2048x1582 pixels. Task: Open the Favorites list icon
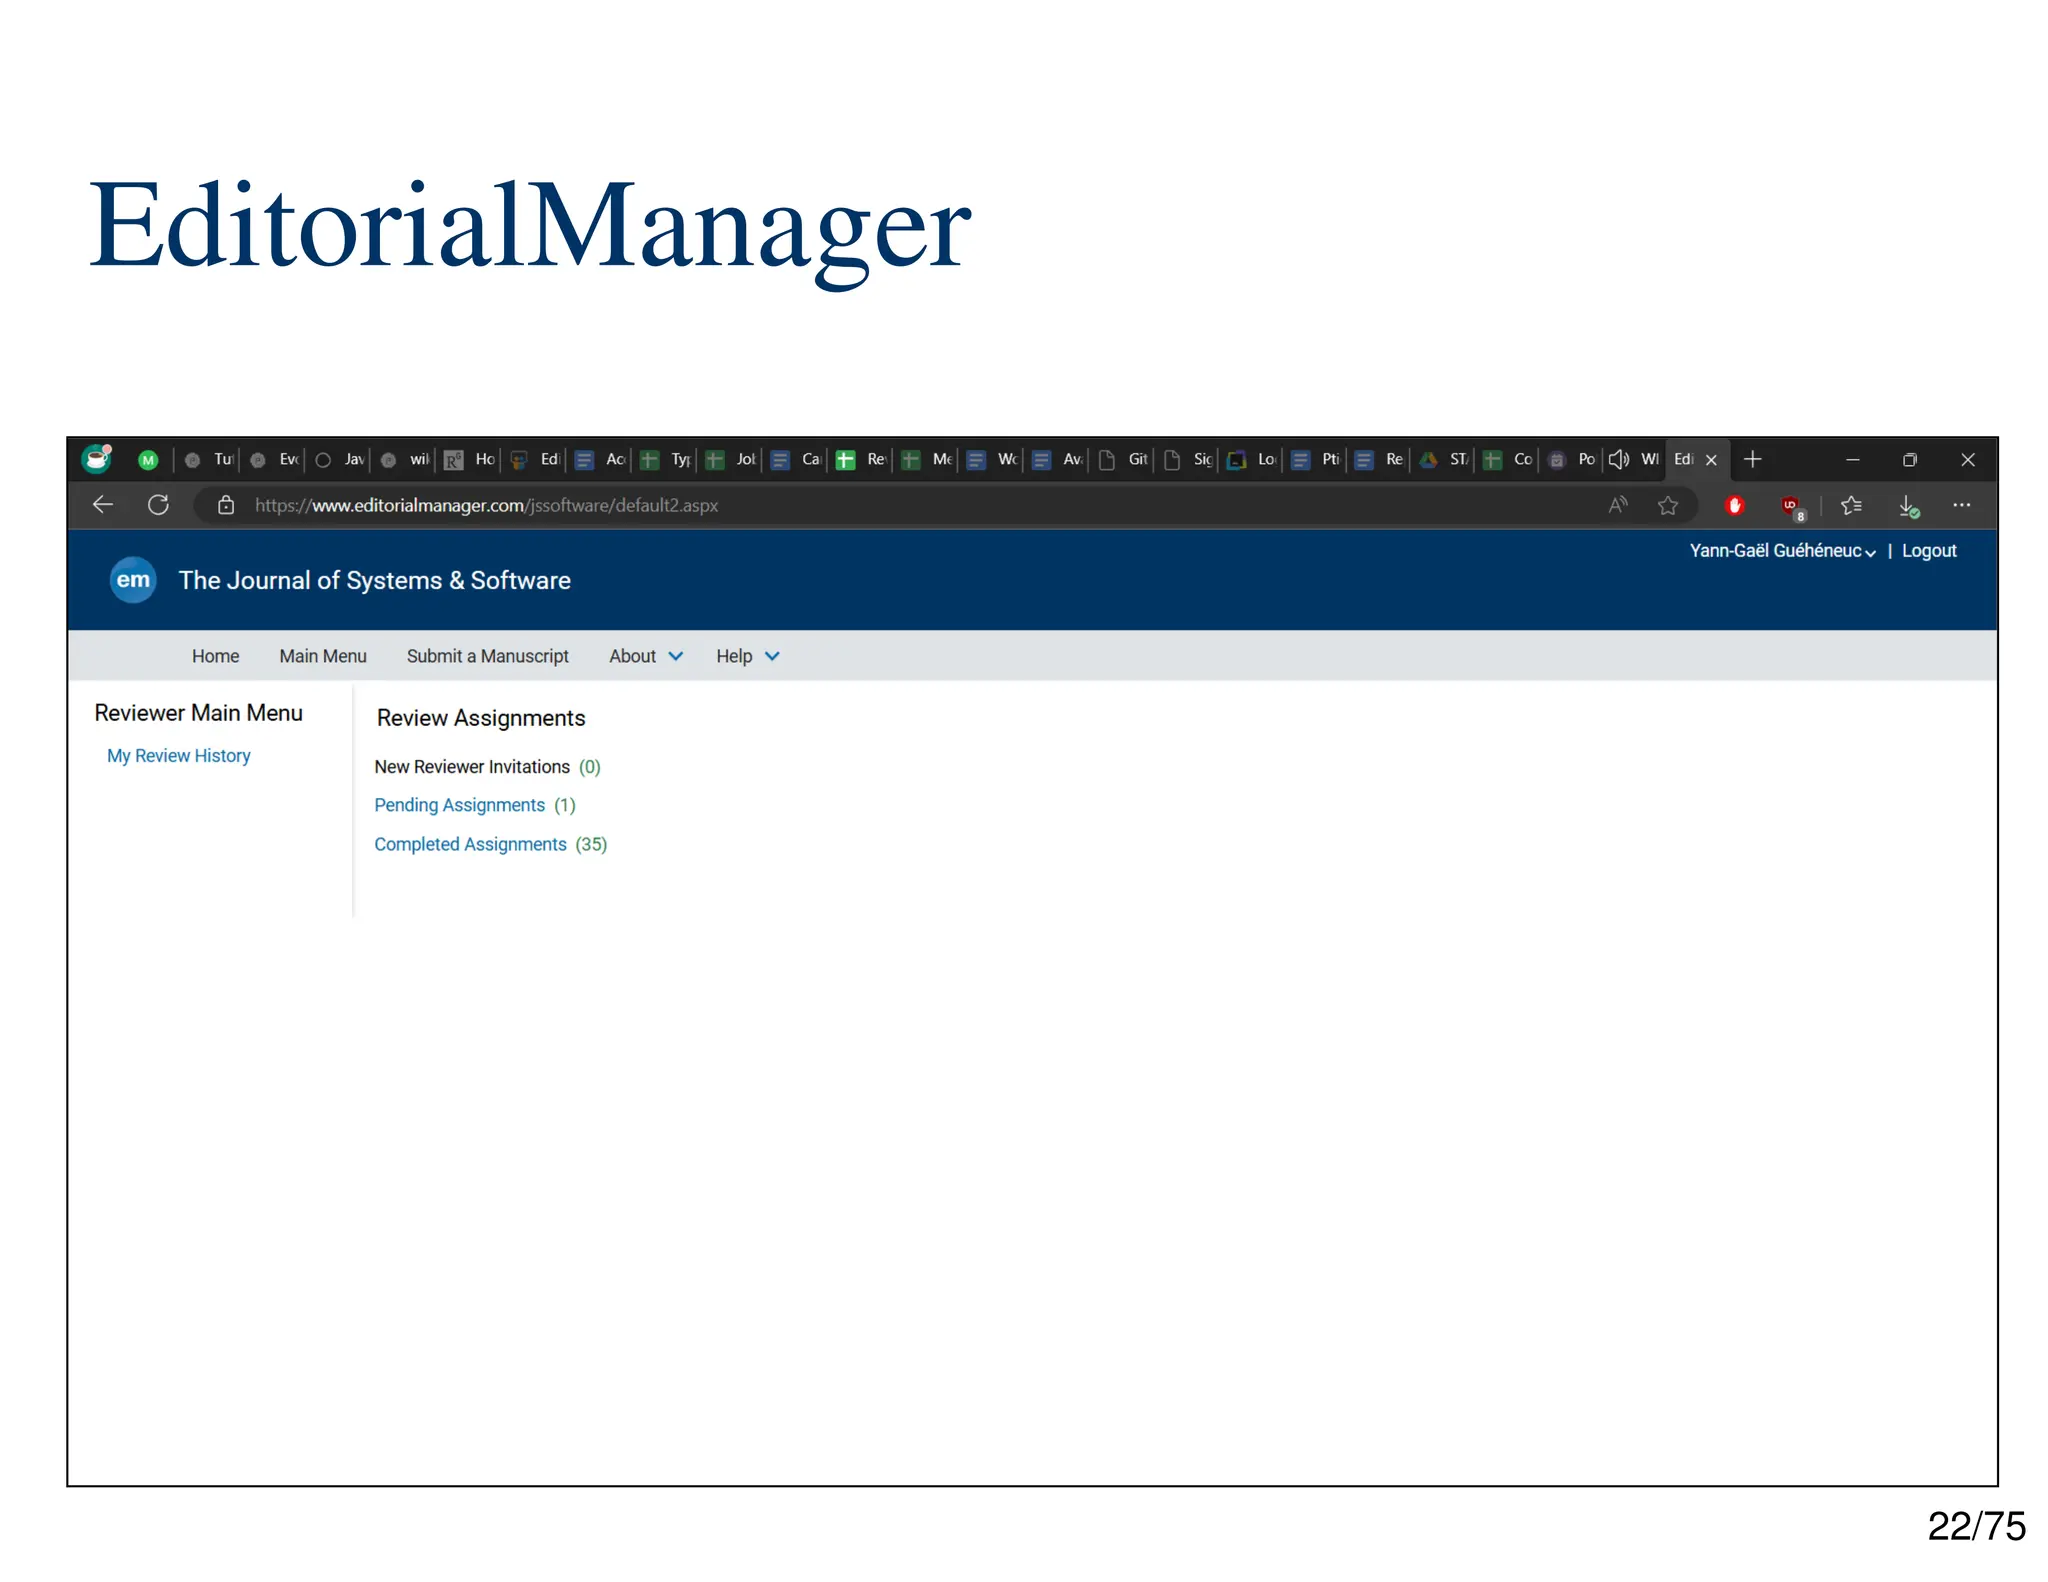click(1851, 505)
